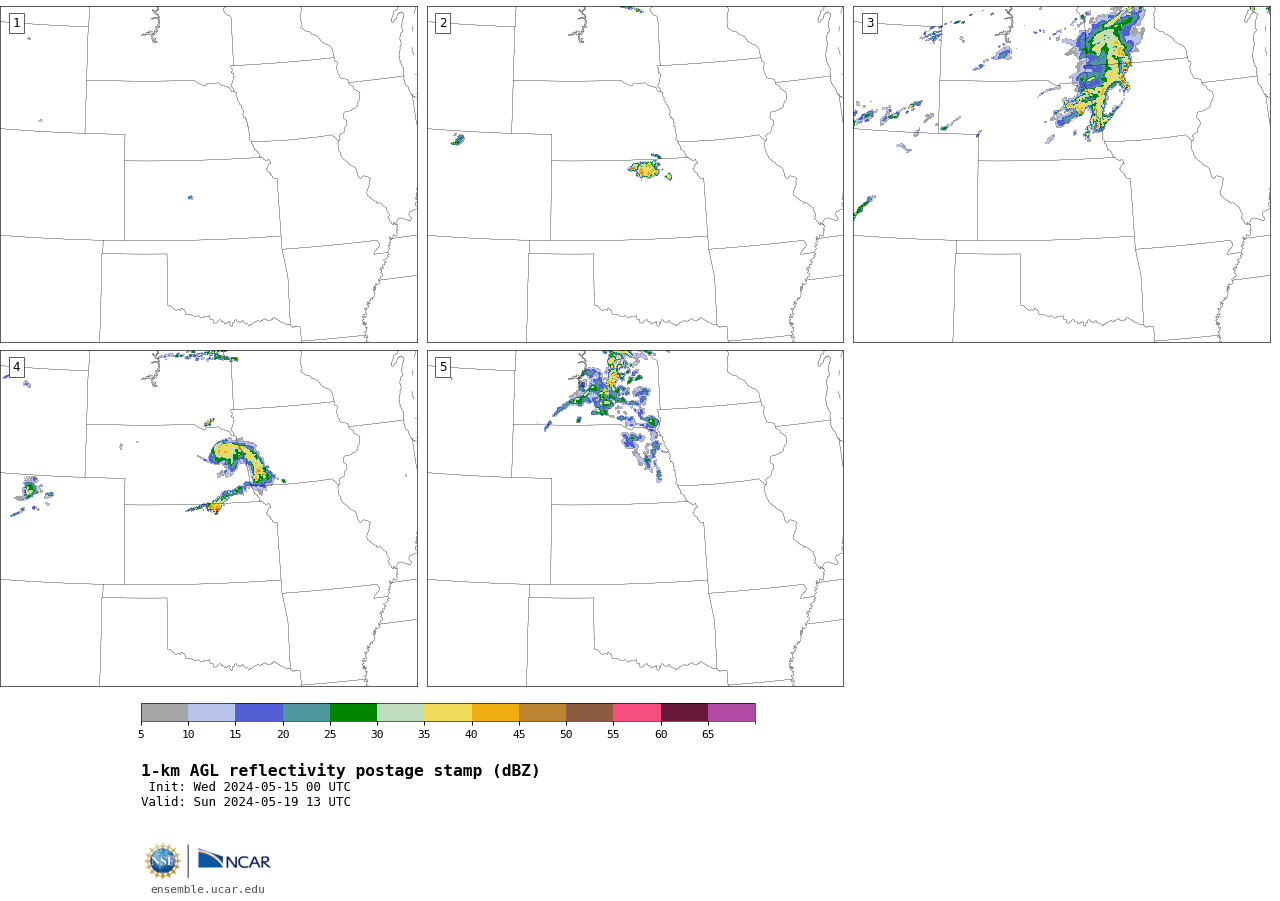1280x901 pixels.
Task: Click the colorbar tick label 20
Action: tap(283, 735)
